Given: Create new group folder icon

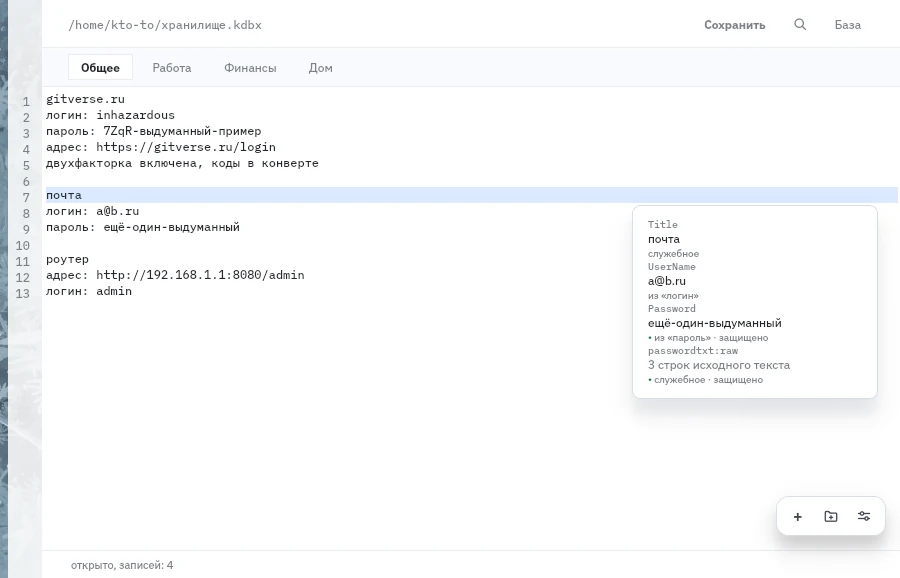Looking at the screenshot, I should [831, 517].
